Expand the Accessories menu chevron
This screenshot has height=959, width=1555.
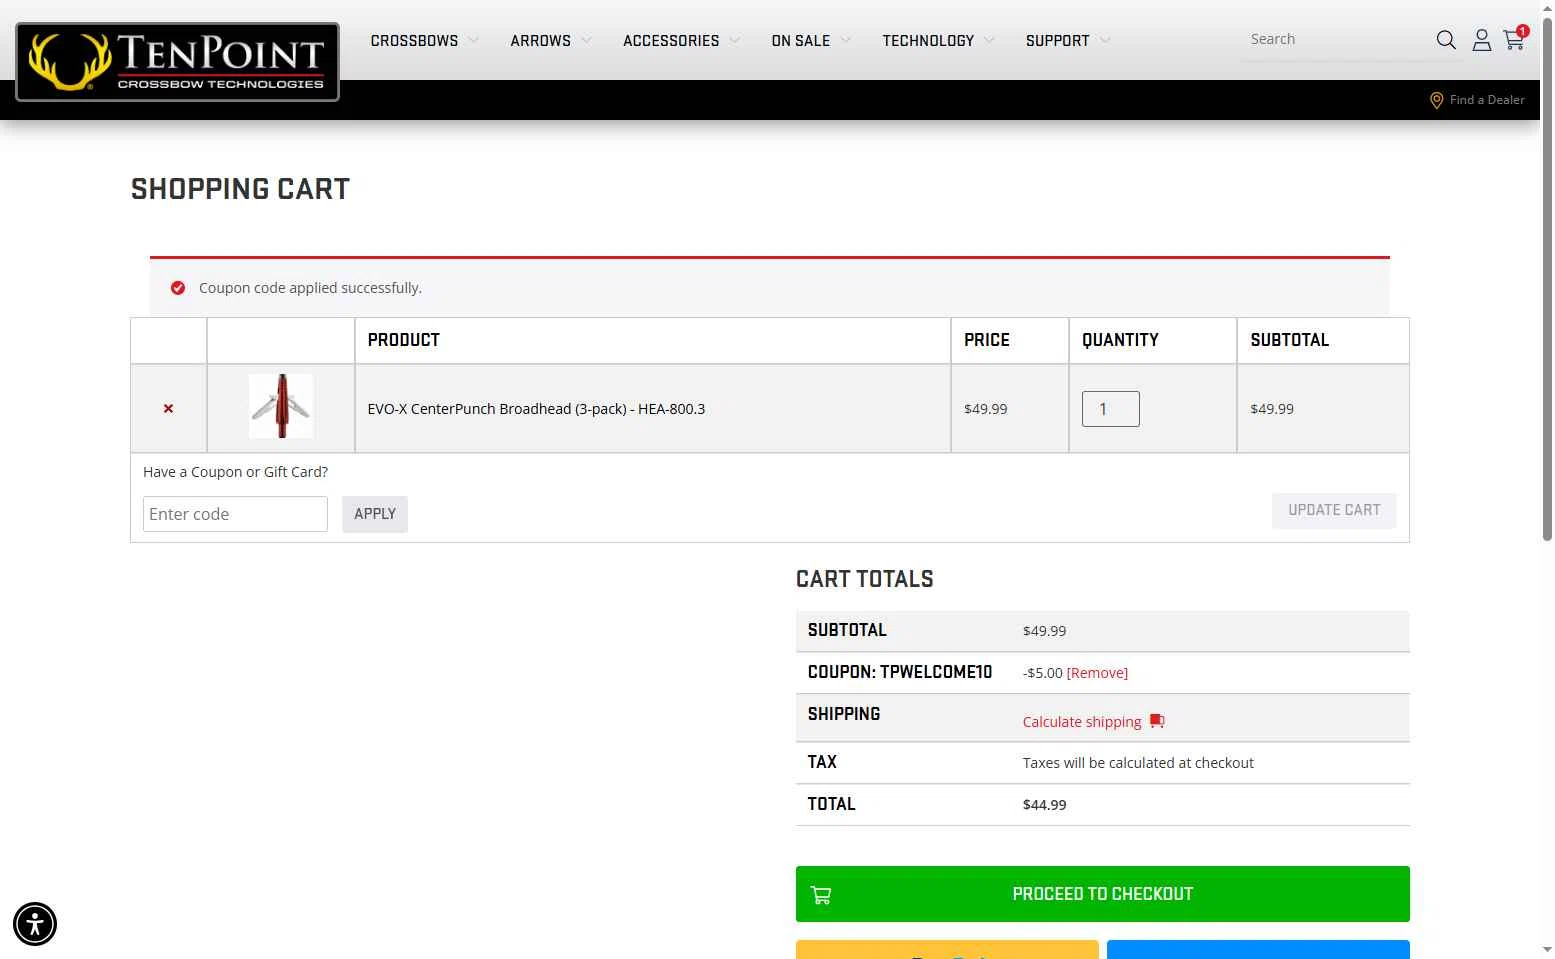[x=734, y=41]
